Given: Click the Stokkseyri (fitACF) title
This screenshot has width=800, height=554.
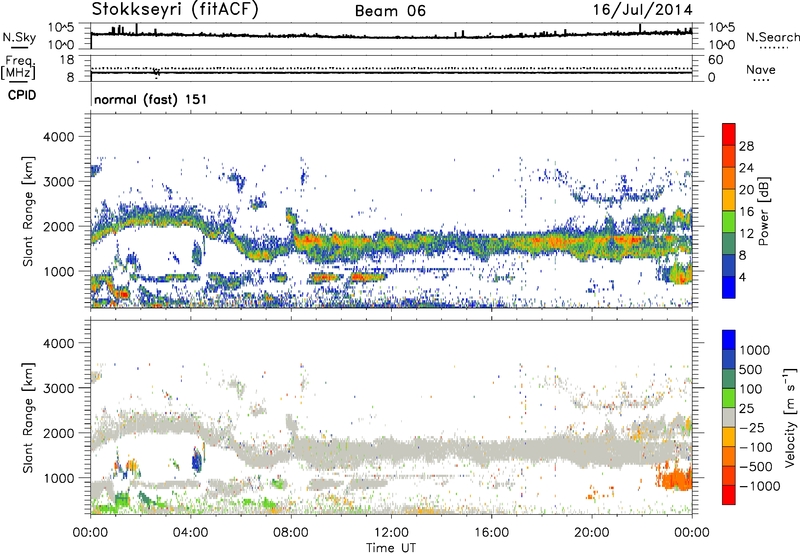Looking at the screenshot, I should coord(175,10).
